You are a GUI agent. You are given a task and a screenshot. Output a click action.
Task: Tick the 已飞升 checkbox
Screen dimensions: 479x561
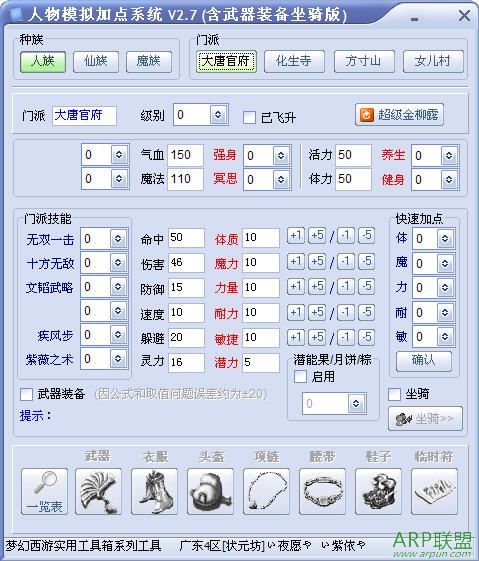click(249, 117)
